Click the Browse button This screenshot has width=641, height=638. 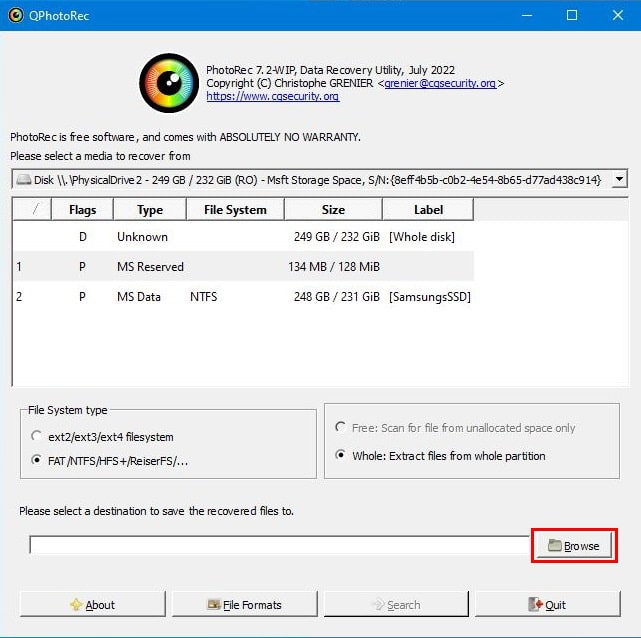click(574, 546)
